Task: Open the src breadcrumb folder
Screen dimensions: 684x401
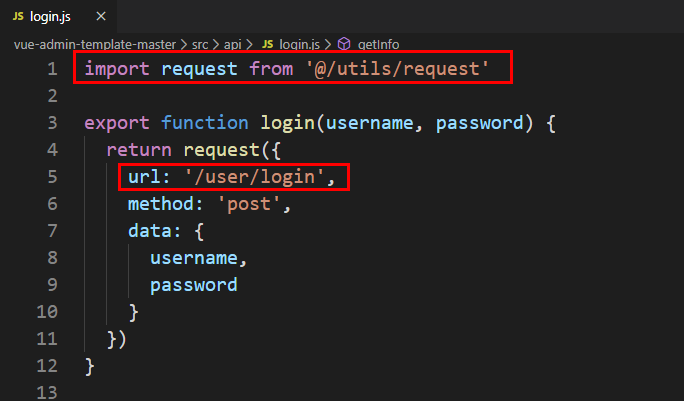Action: tap(200, 45)
